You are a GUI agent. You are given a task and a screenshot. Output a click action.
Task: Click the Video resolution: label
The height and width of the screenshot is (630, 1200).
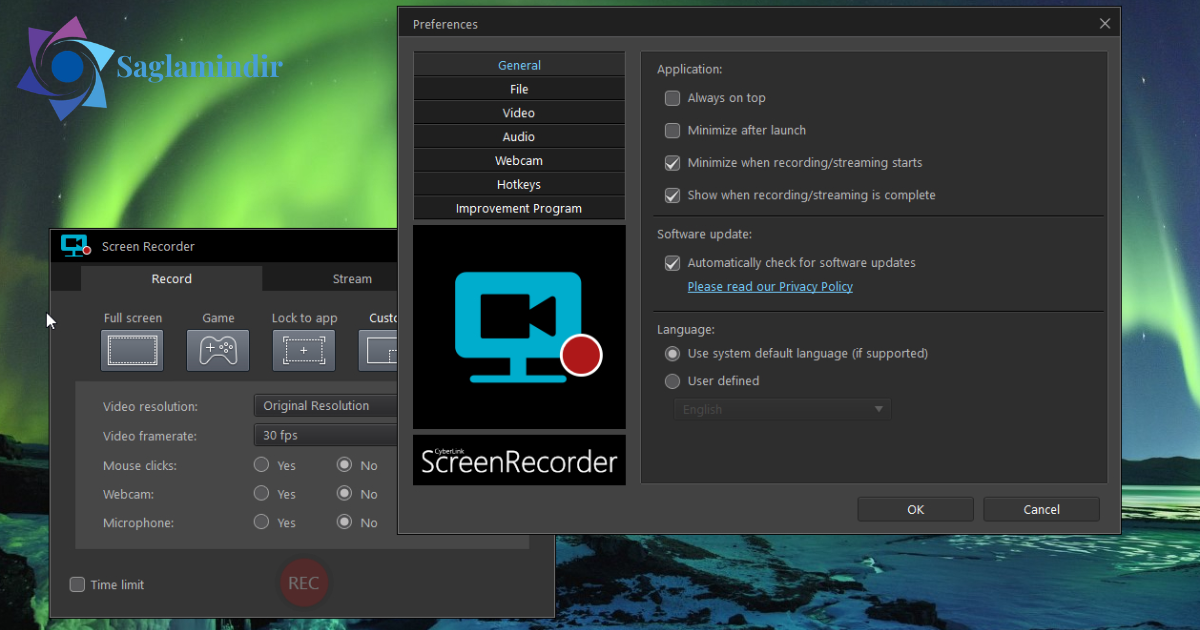click(150, 407)
